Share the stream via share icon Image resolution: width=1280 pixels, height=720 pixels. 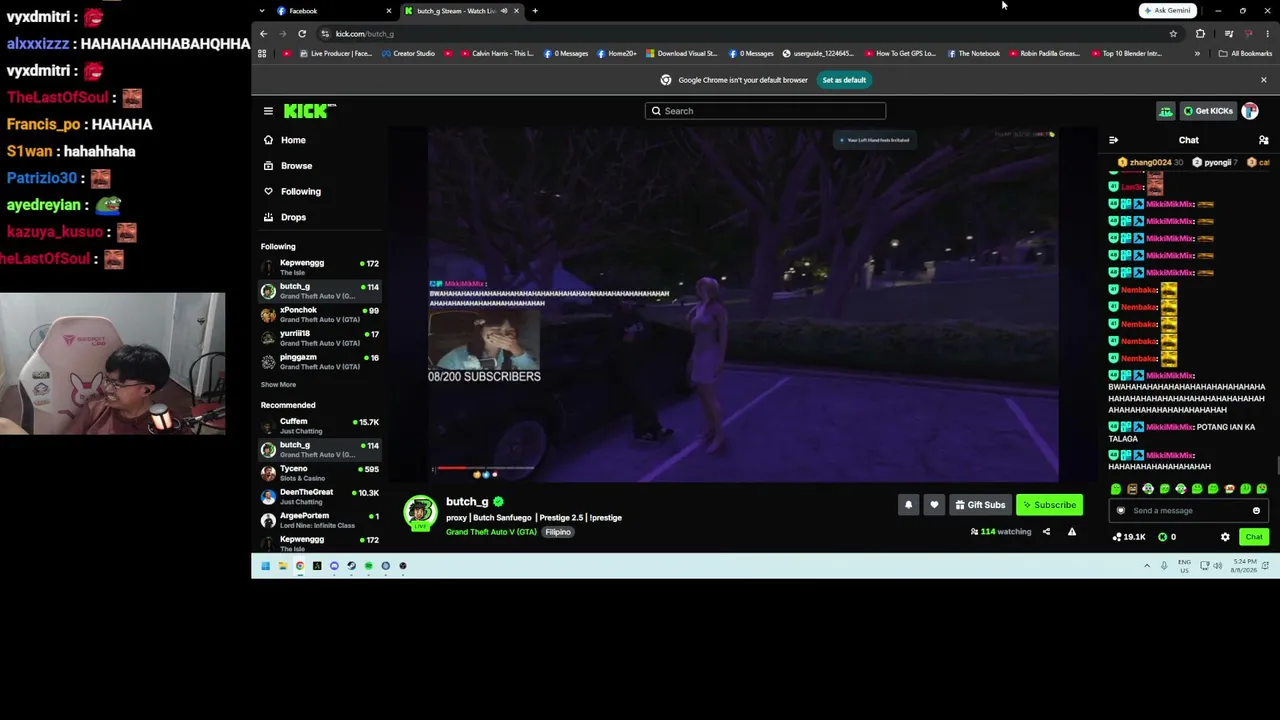[1046, 532]
